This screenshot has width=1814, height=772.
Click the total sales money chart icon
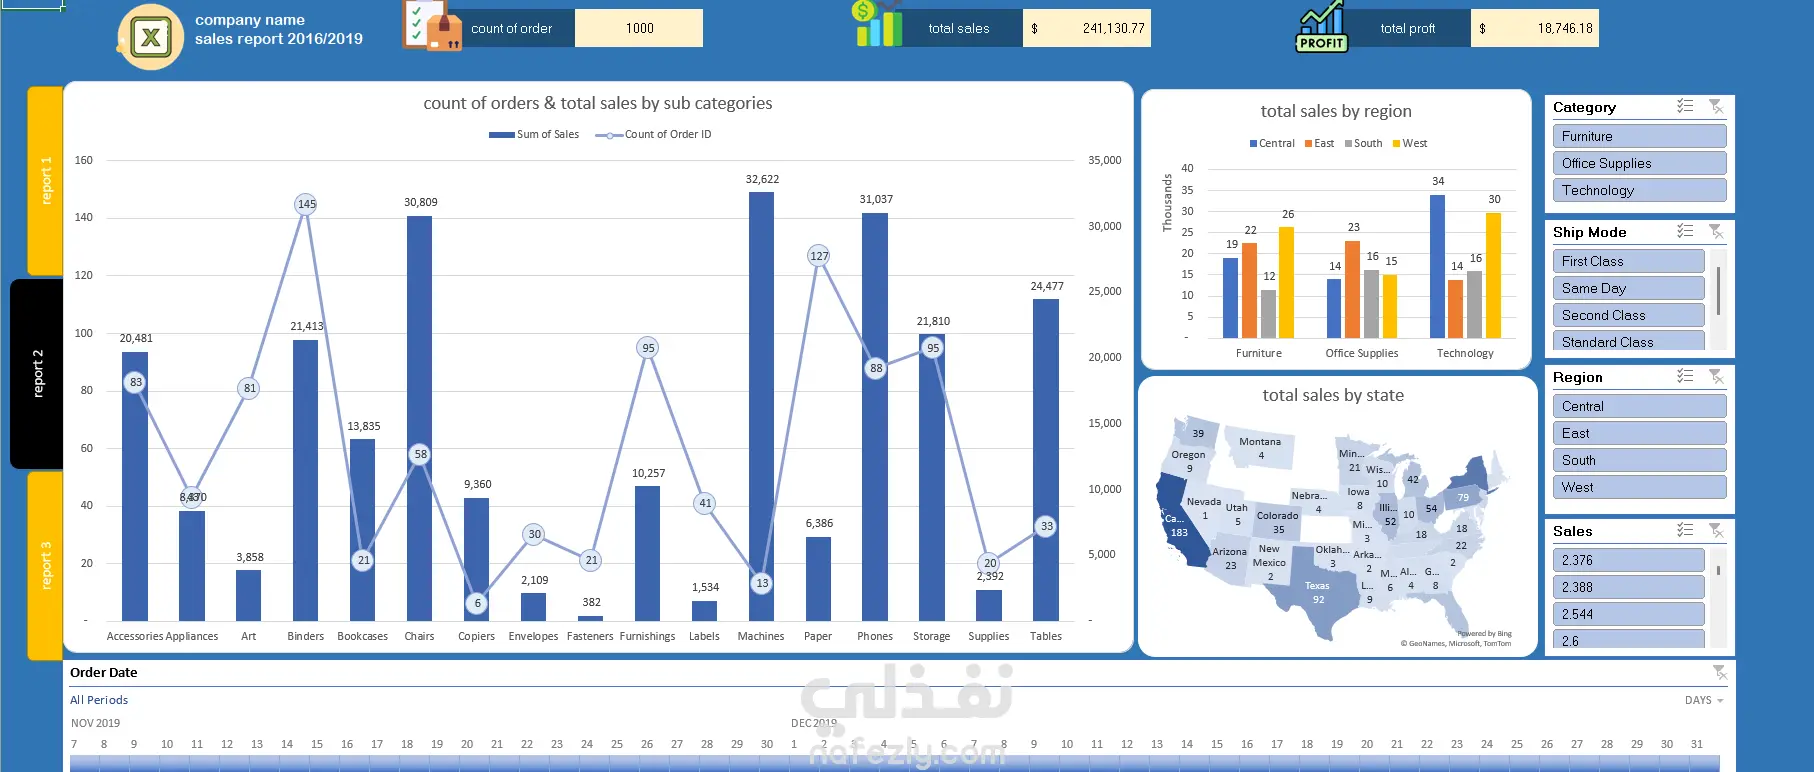(x=879, y=24)
